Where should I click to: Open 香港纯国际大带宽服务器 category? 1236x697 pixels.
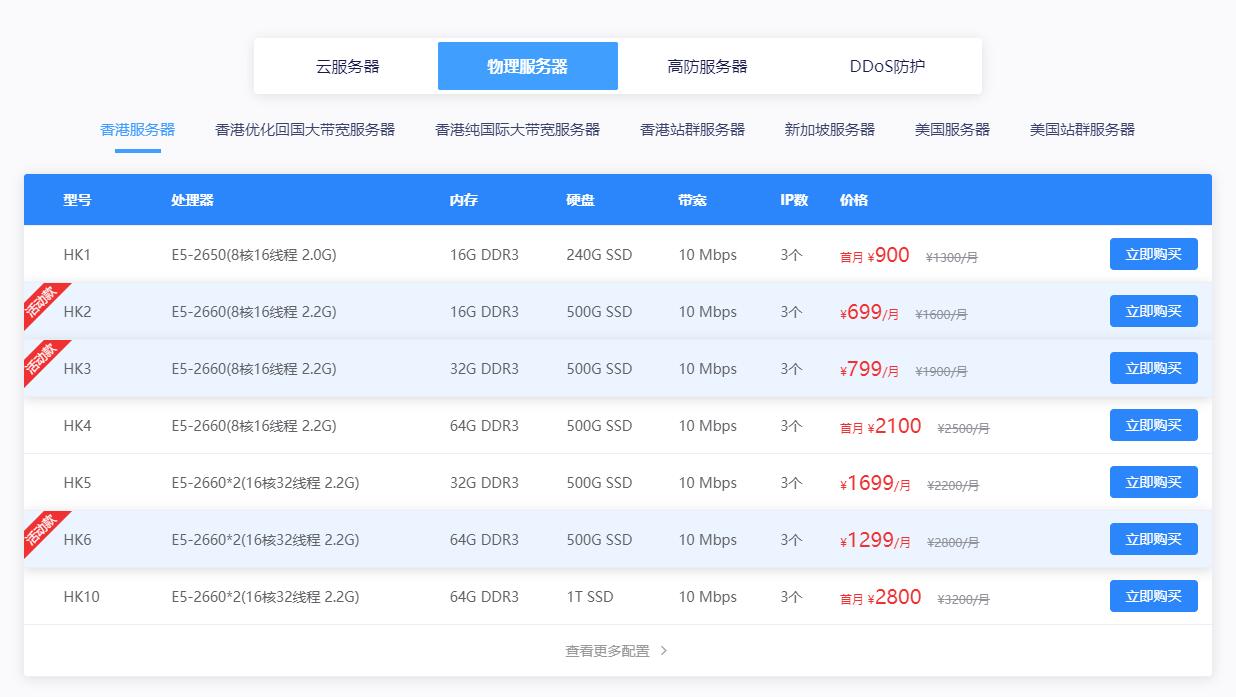click(x=517, y=130)
